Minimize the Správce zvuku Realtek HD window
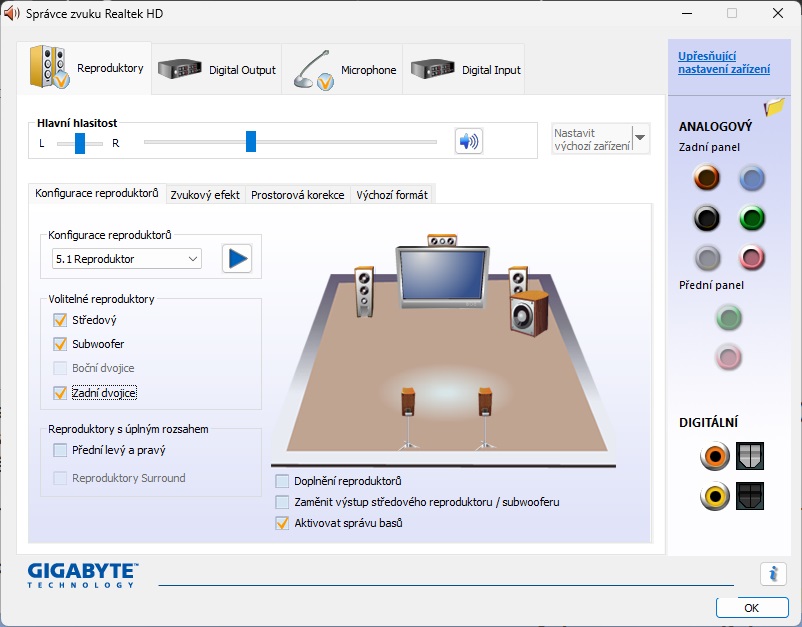The image size is (802, 627). click(x=687, y=13)
